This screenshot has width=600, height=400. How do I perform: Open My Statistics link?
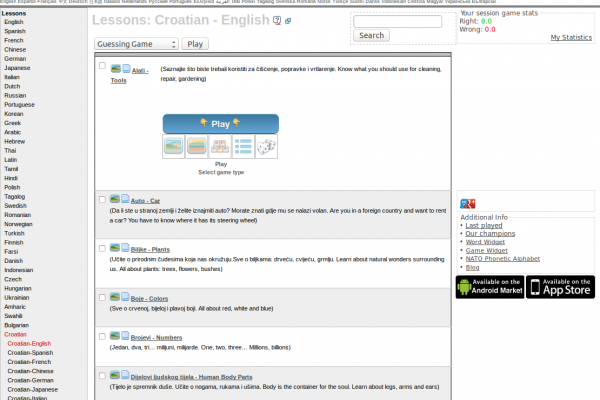pos(571,38)
